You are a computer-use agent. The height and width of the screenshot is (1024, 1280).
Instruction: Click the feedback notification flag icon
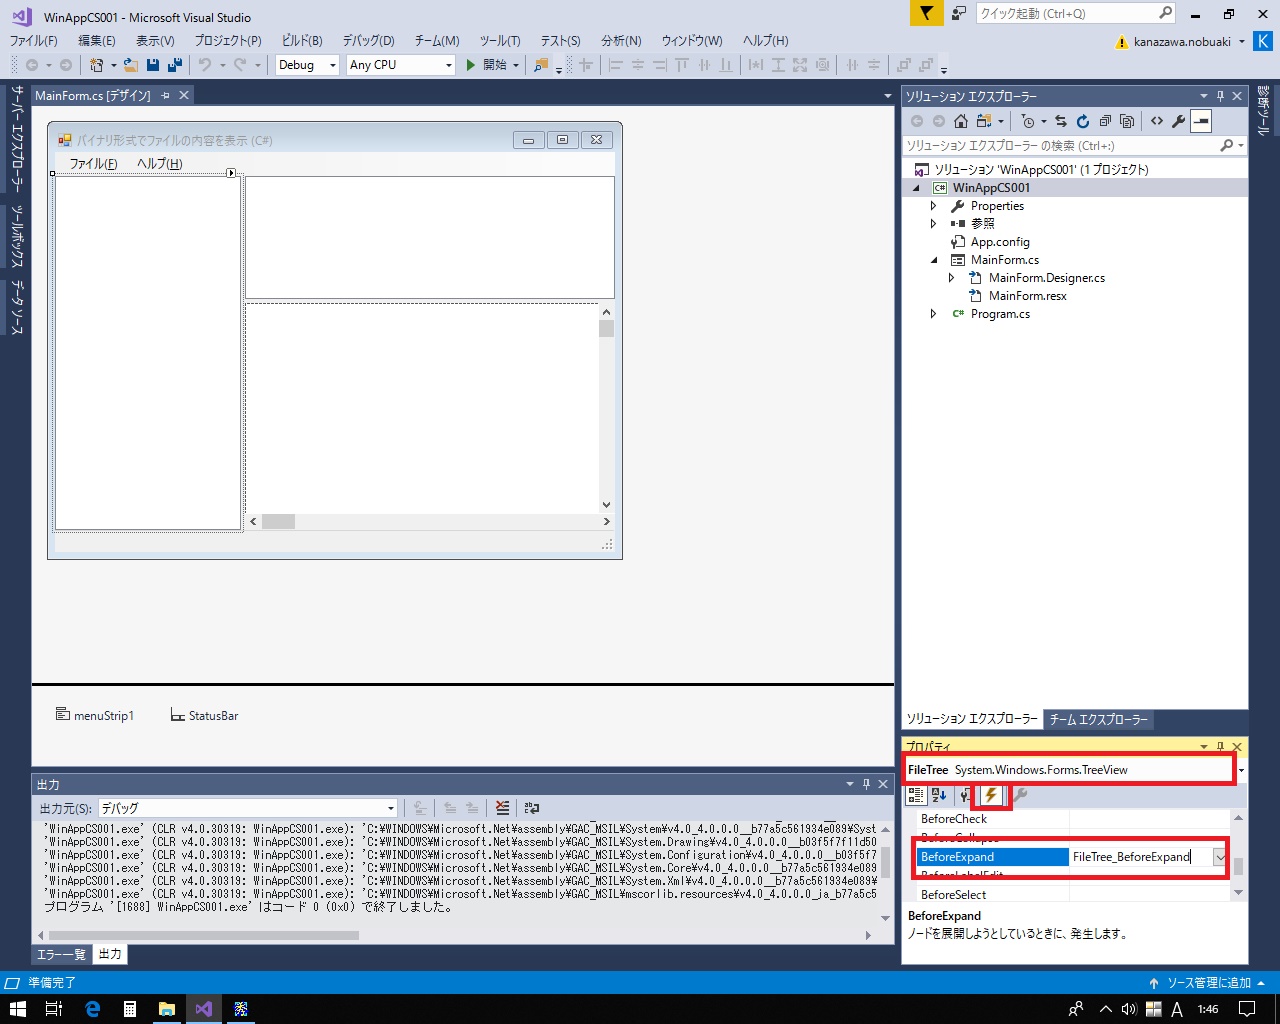point(926,13)
